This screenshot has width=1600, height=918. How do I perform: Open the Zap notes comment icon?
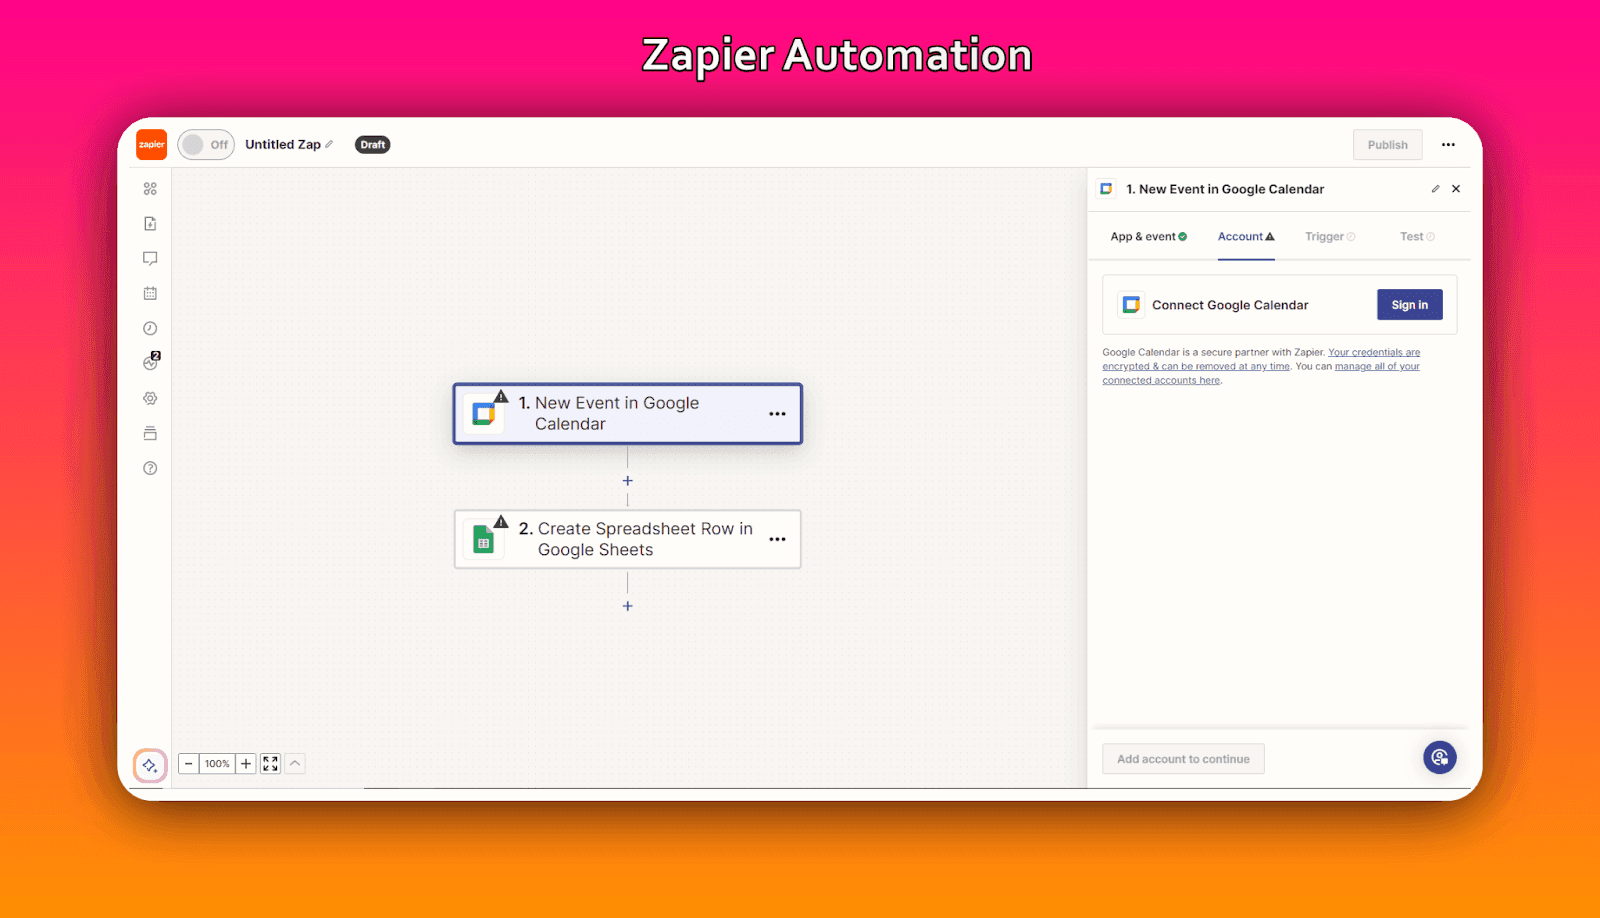point(150,259)
